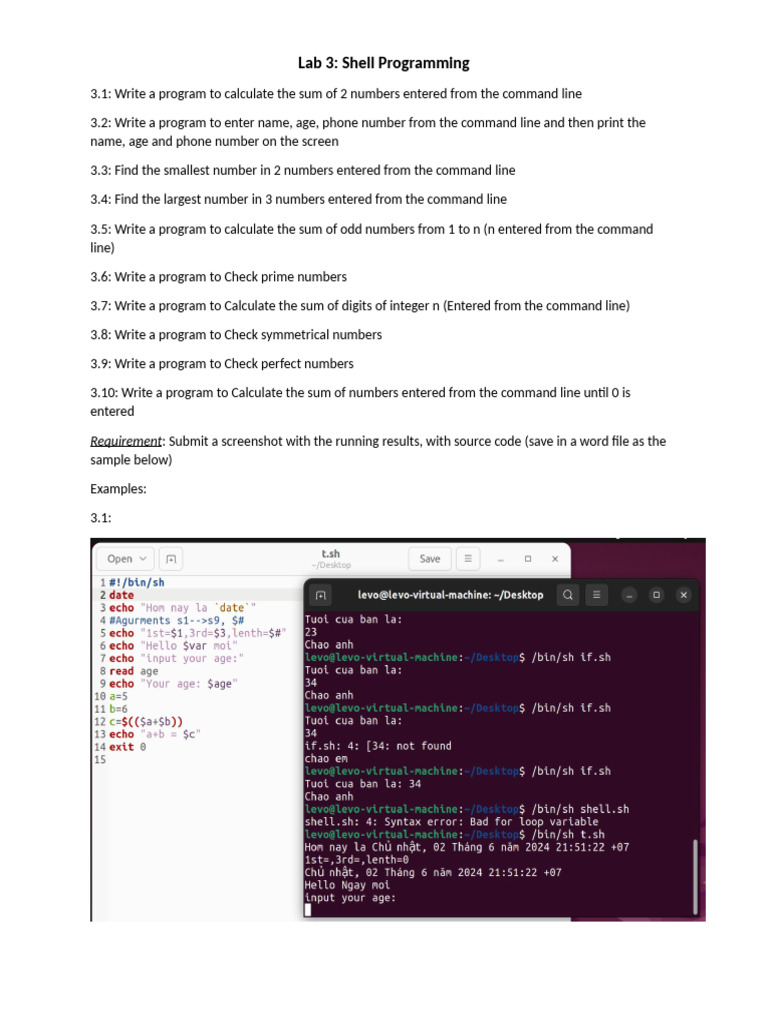Maximize the terminal window
The image size is (768, 1024).
pos(656,595)
